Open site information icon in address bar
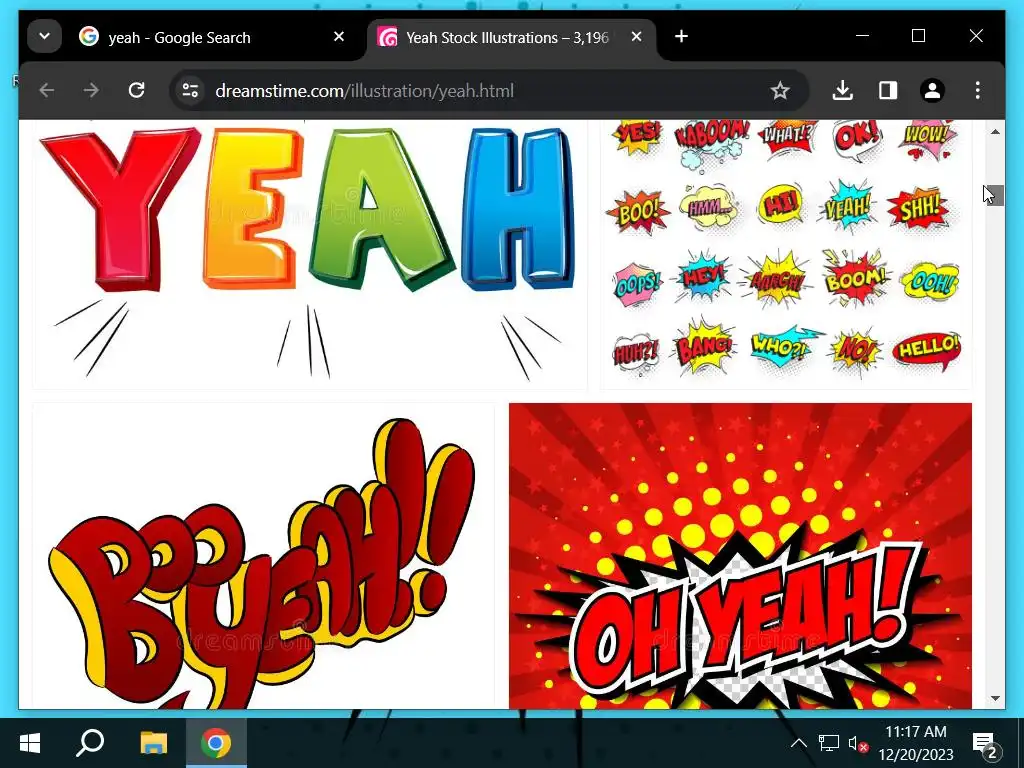 pos(190,90)
